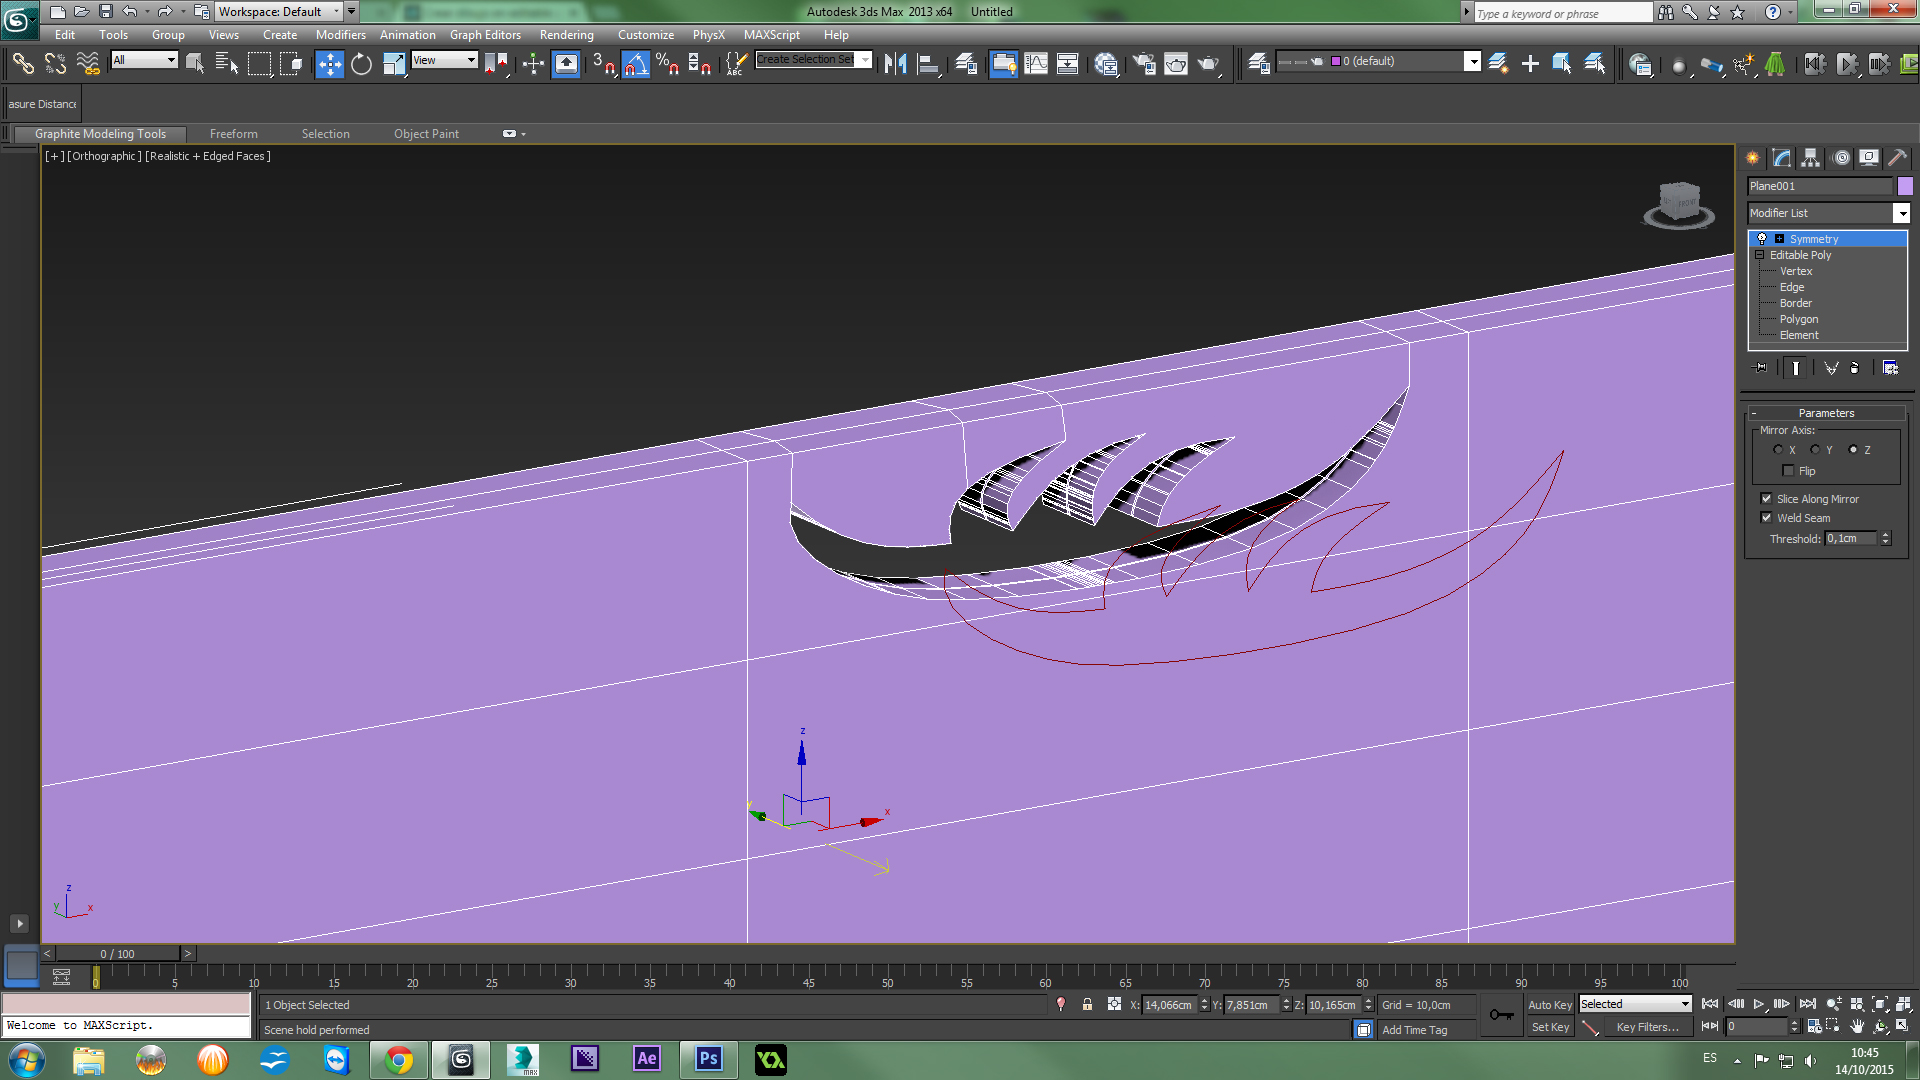Click the Mirror tool icon
Image resolution: width=1920 pixels, height=1080 pixels.
(895, 64)
